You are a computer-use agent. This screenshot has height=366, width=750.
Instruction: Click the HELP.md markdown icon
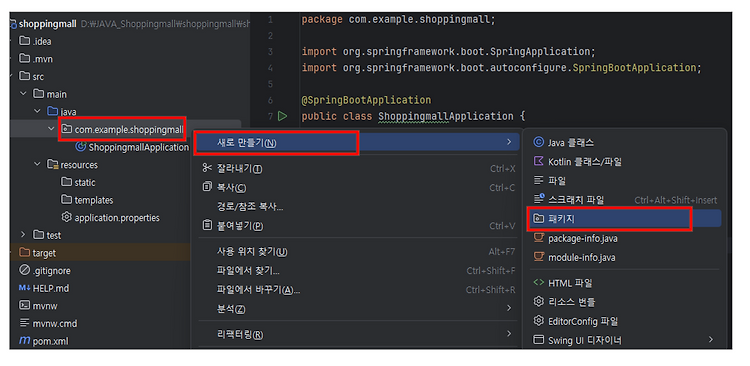pyautogui.click(x=24, y=288)
